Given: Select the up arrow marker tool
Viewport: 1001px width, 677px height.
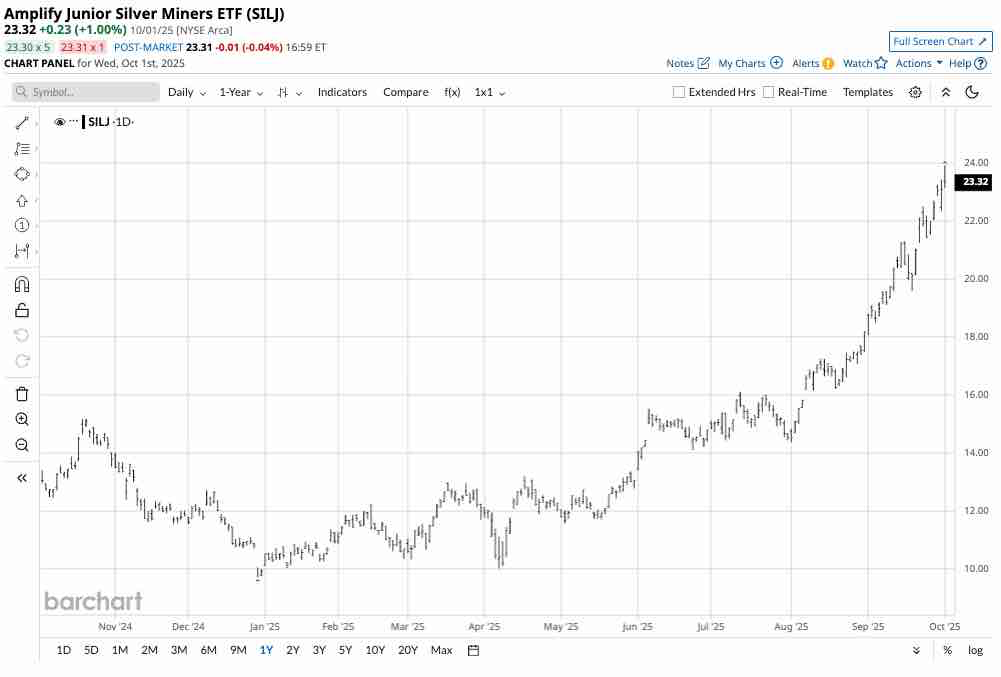Looking at the screenshot, I should coord(22,201).
